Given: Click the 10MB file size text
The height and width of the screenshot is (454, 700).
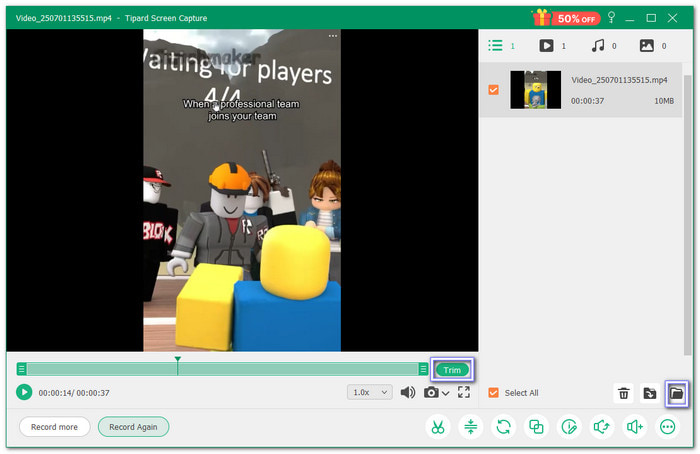Looking at the screenshot, I should coord(664,101).
